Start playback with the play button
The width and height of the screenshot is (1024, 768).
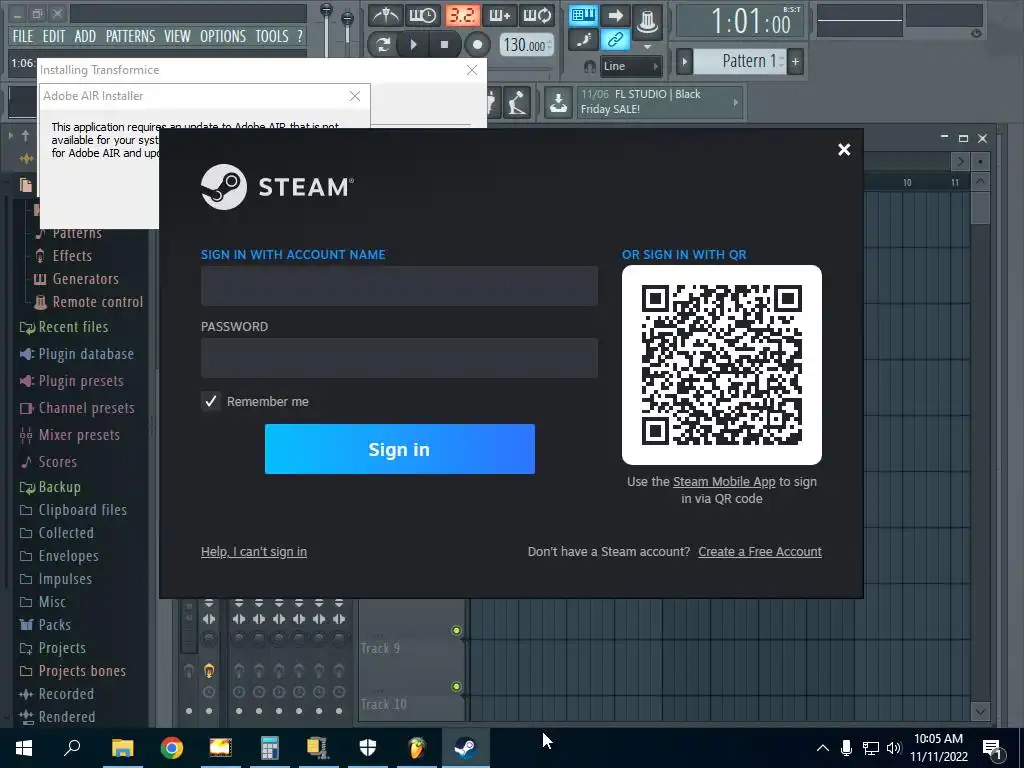pos(413,44)
